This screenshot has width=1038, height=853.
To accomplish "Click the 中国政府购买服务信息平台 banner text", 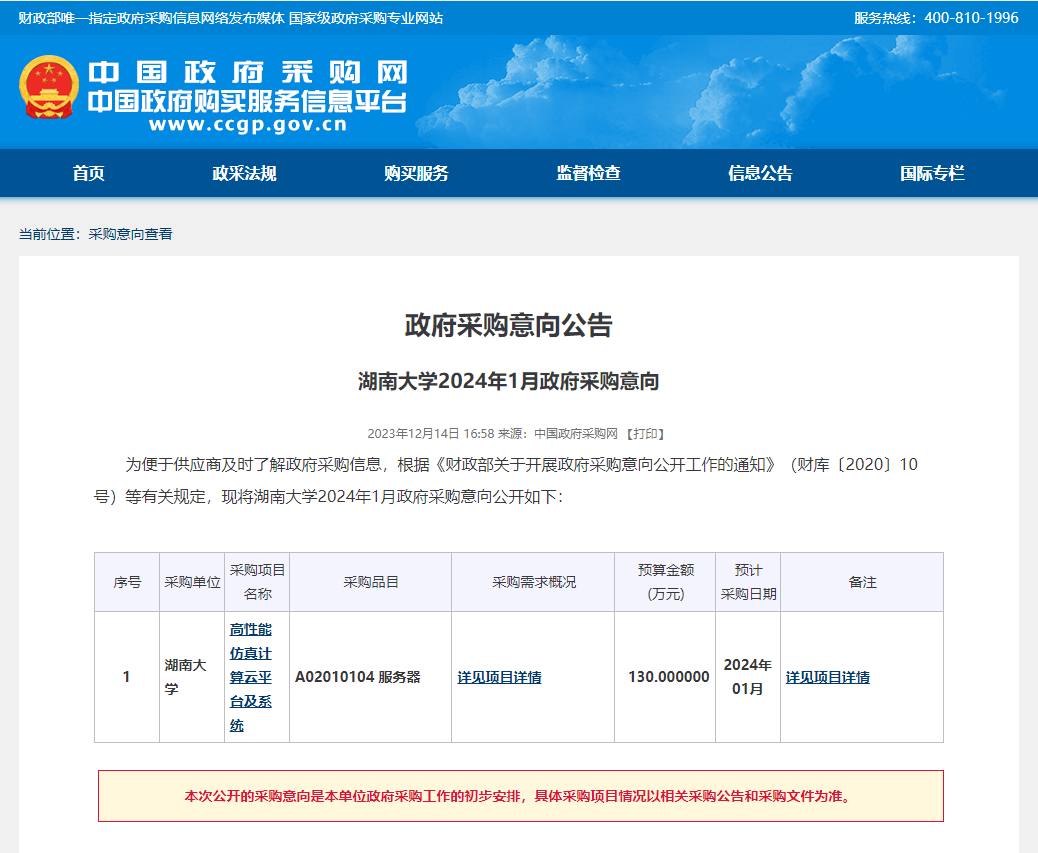I will [x=248, y=101].
